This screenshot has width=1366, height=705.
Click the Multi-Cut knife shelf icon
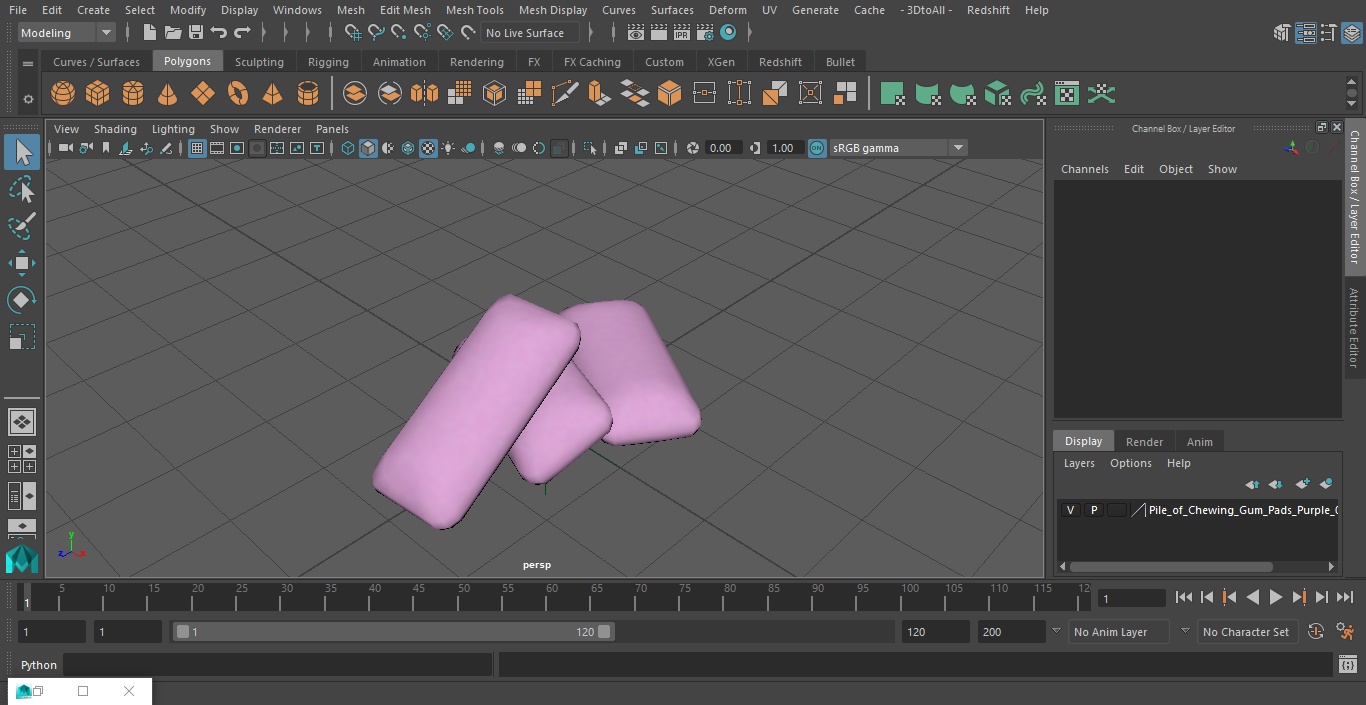click(x=565, y=94)
